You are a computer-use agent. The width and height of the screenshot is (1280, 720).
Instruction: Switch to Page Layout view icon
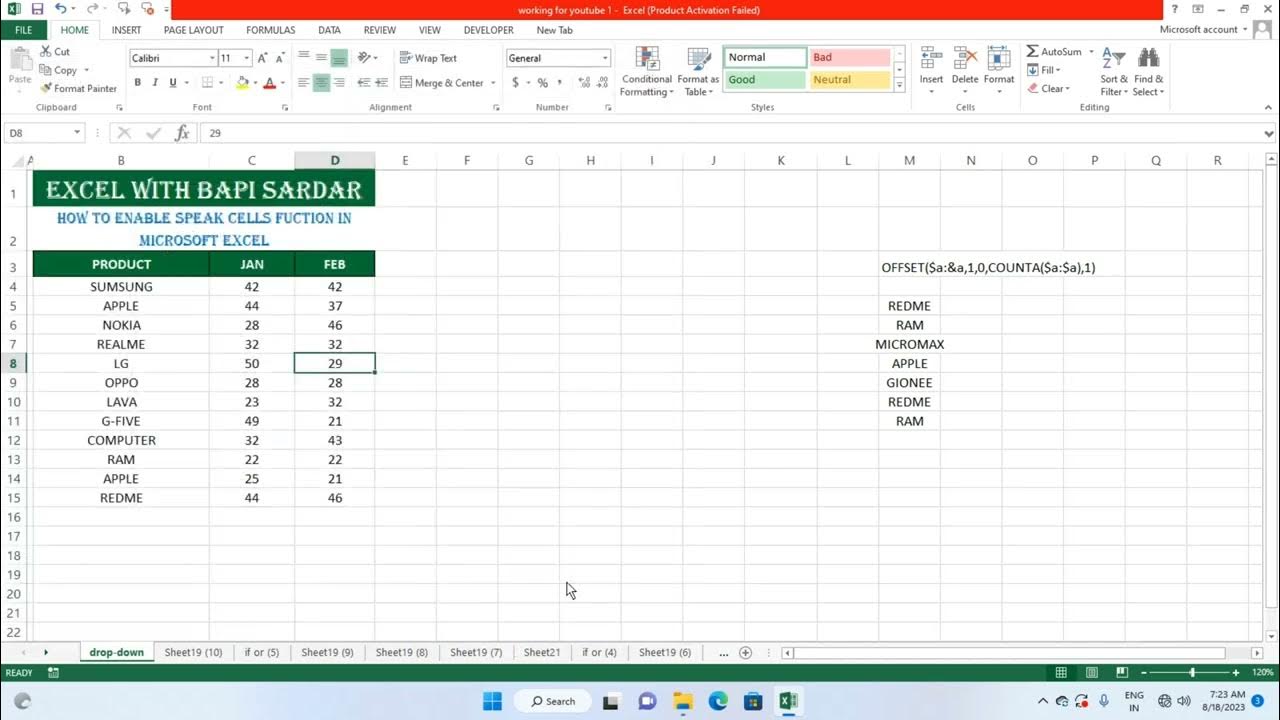(x=1092, y=673)
